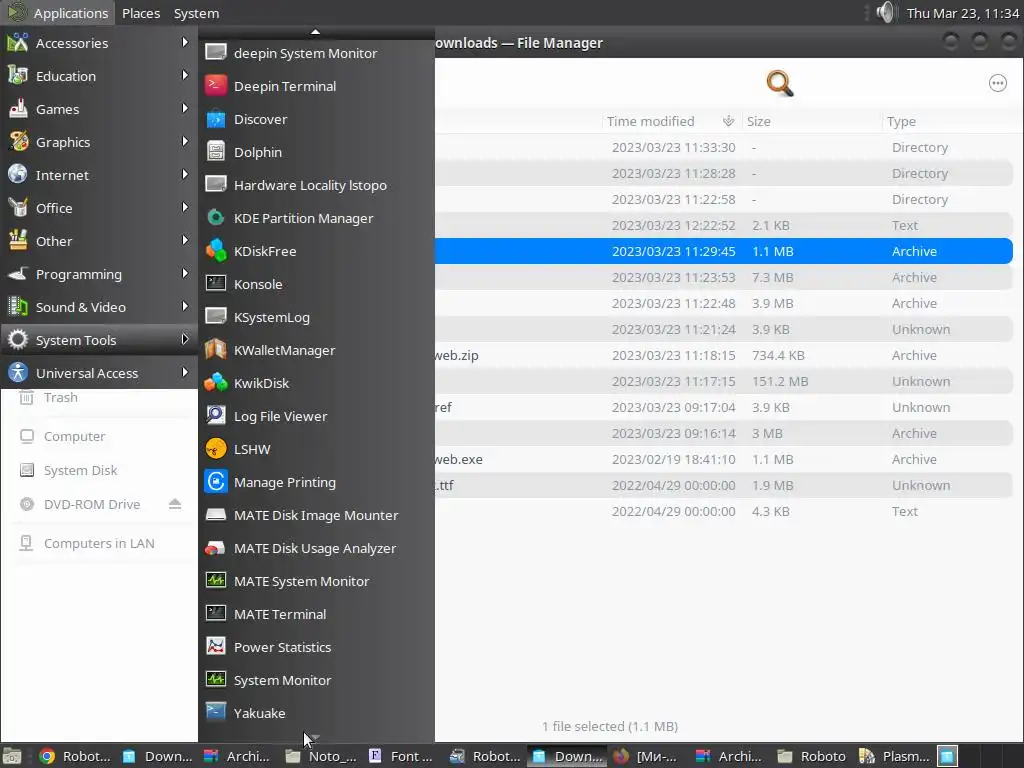Open Manage Printing entry
The image size is (1024, 768).
click(x=316, y=482)
